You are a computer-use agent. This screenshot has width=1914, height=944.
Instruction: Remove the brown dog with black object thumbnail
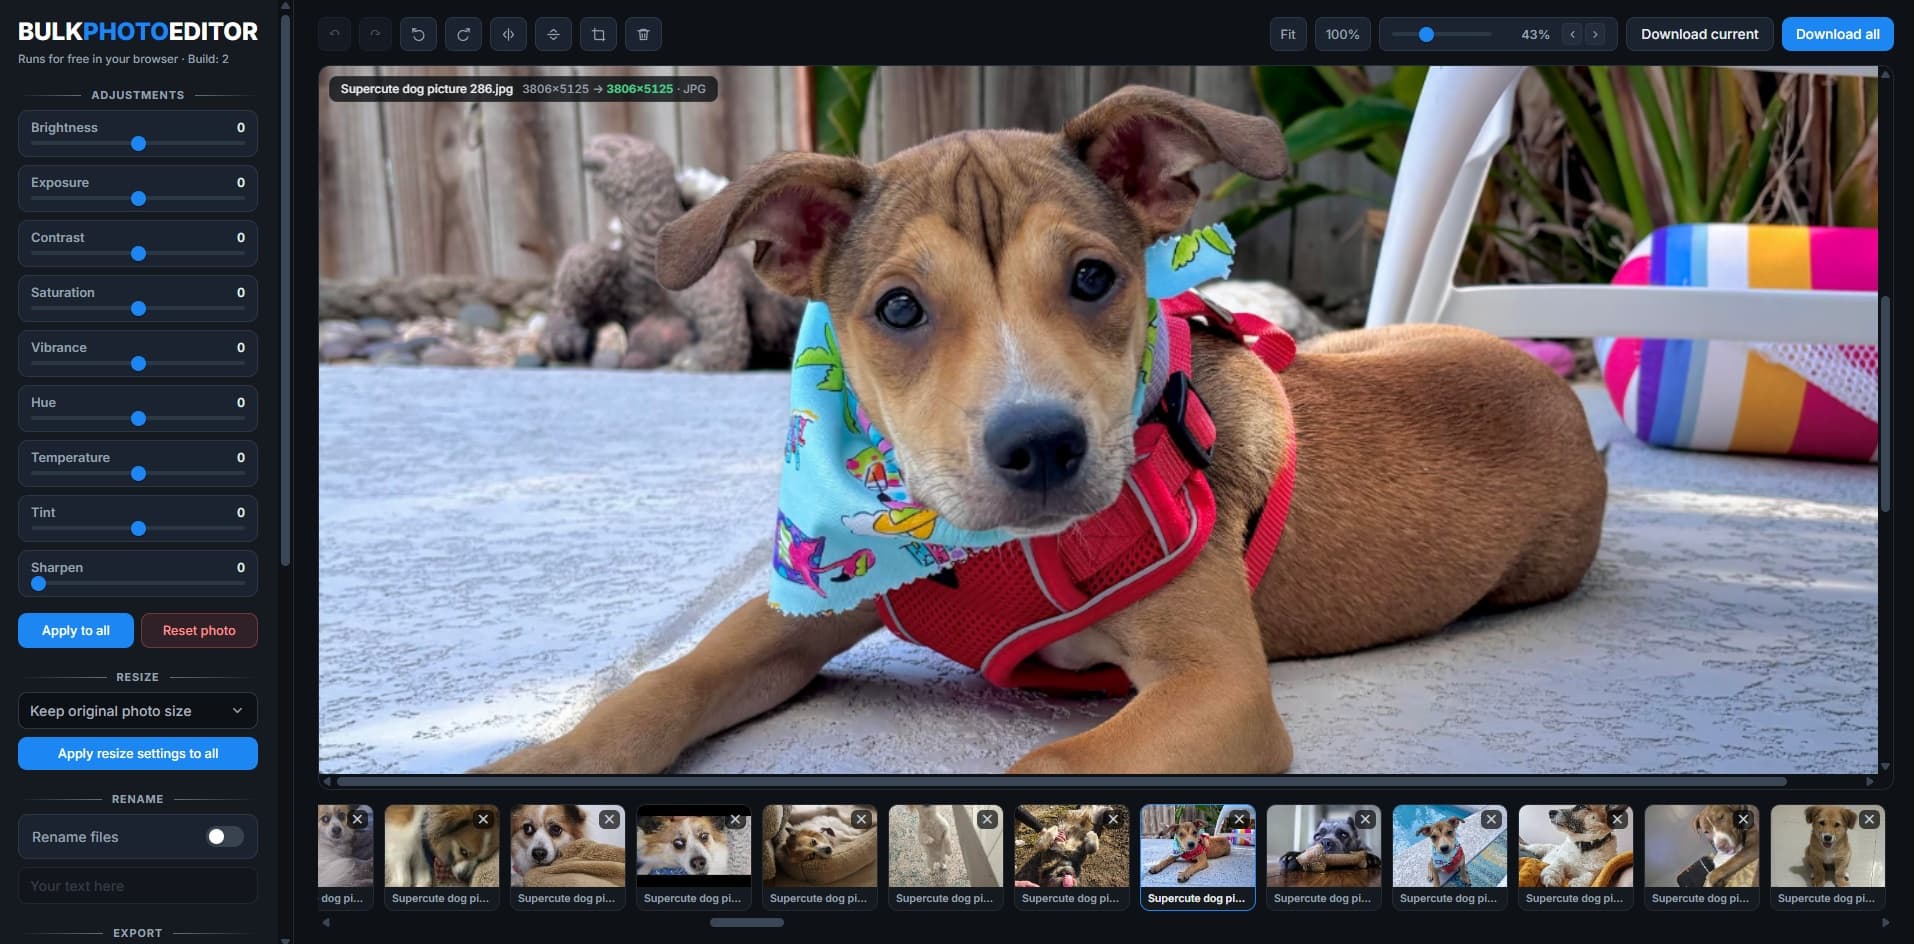[1743, 819]
